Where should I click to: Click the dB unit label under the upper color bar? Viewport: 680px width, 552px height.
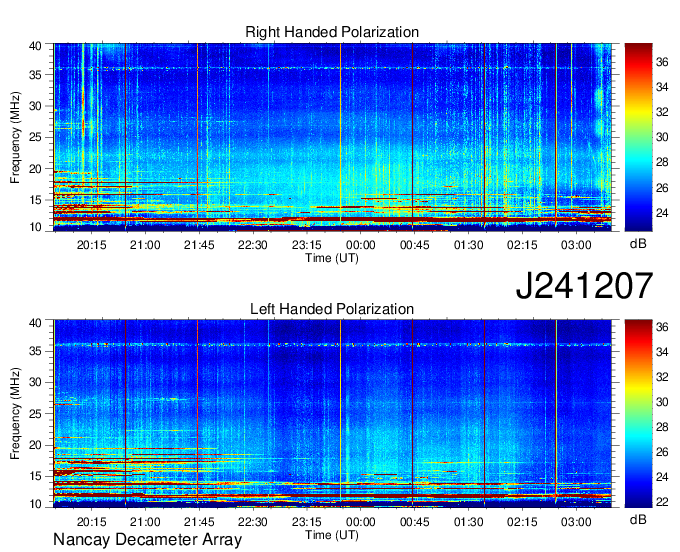point(638,244)
